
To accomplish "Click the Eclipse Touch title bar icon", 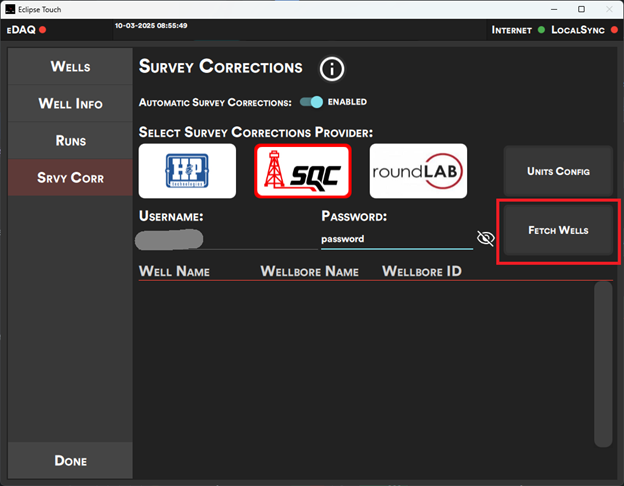I will [x=11, y=9].
